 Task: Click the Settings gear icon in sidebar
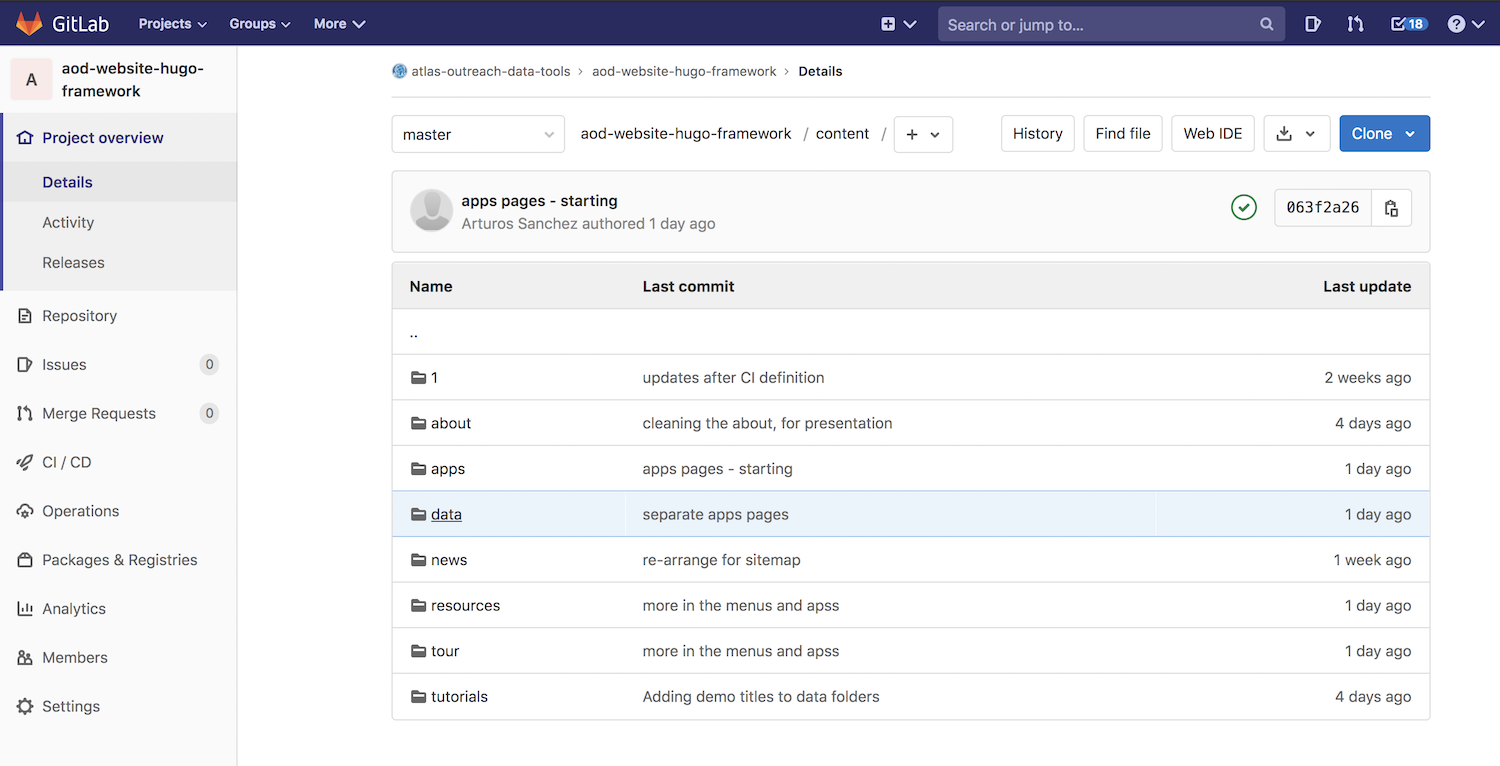click(x=25, y=707)
